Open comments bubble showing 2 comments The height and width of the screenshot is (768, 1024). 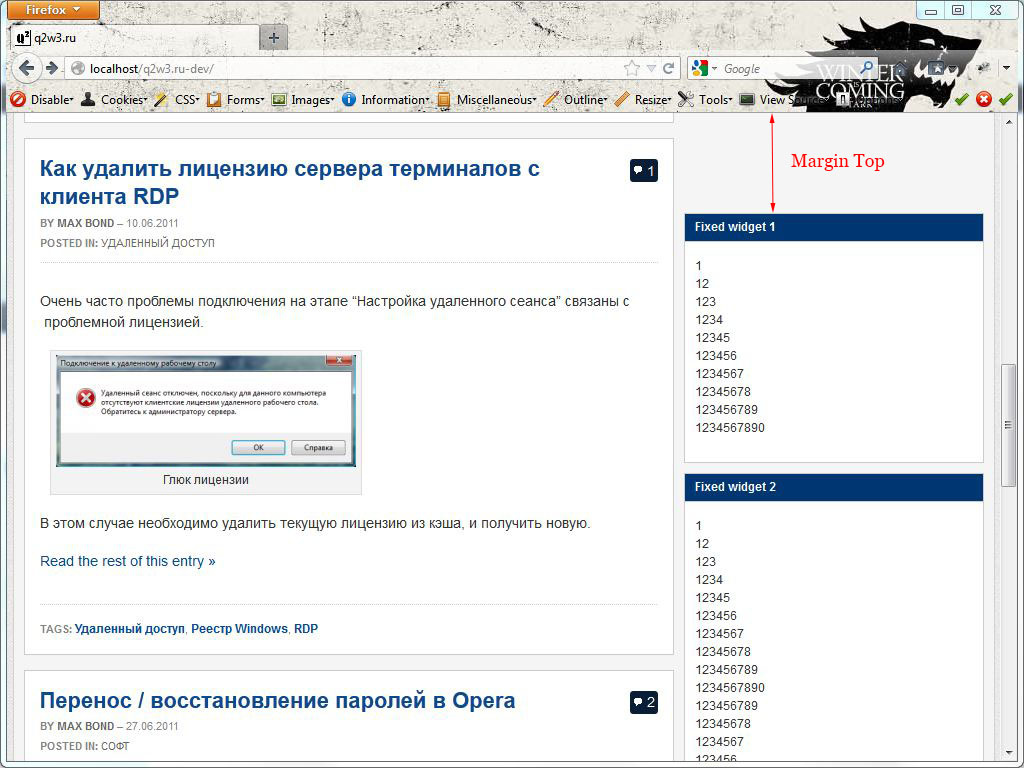click(643, 702)
